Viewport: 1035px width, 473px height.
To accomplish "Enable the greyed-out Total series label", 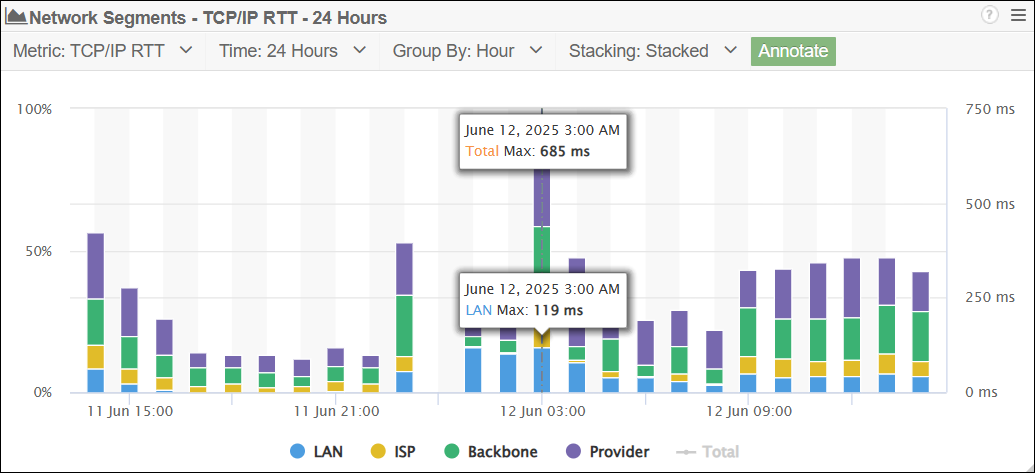I will (720, 452).
